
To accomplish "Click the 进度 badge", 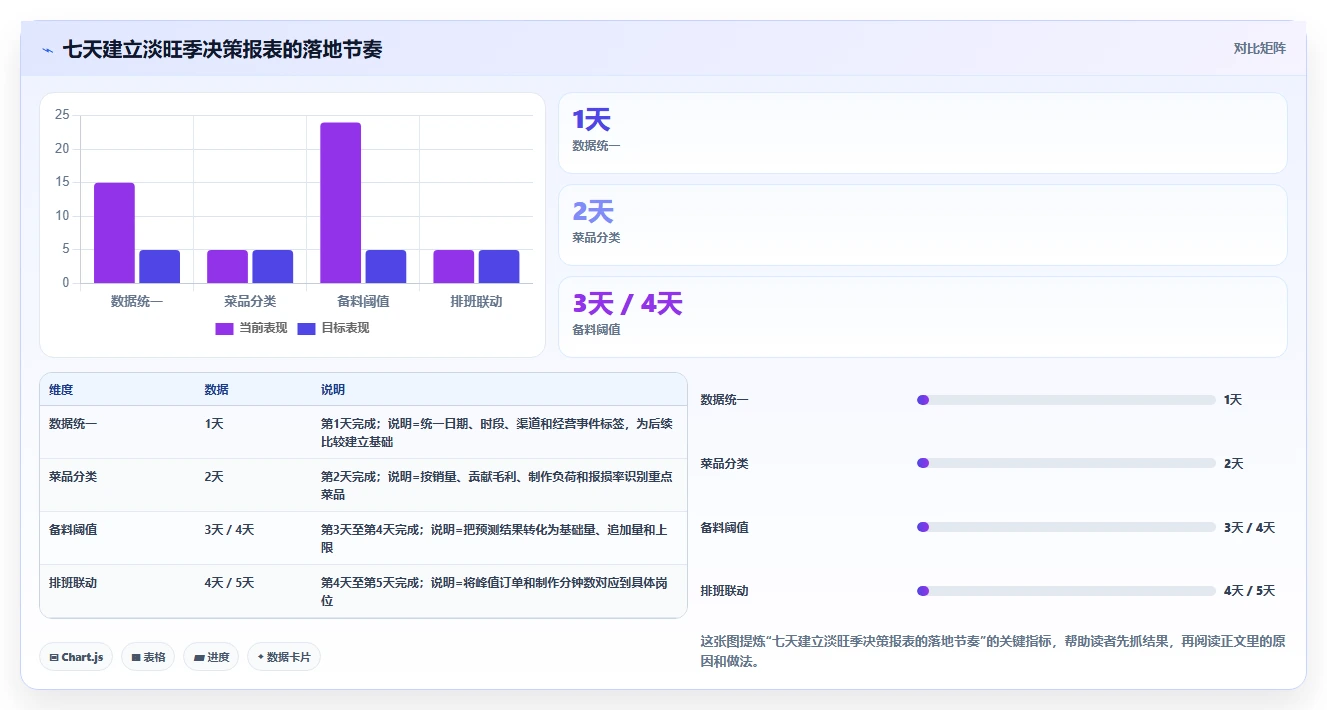I will 211,657.
